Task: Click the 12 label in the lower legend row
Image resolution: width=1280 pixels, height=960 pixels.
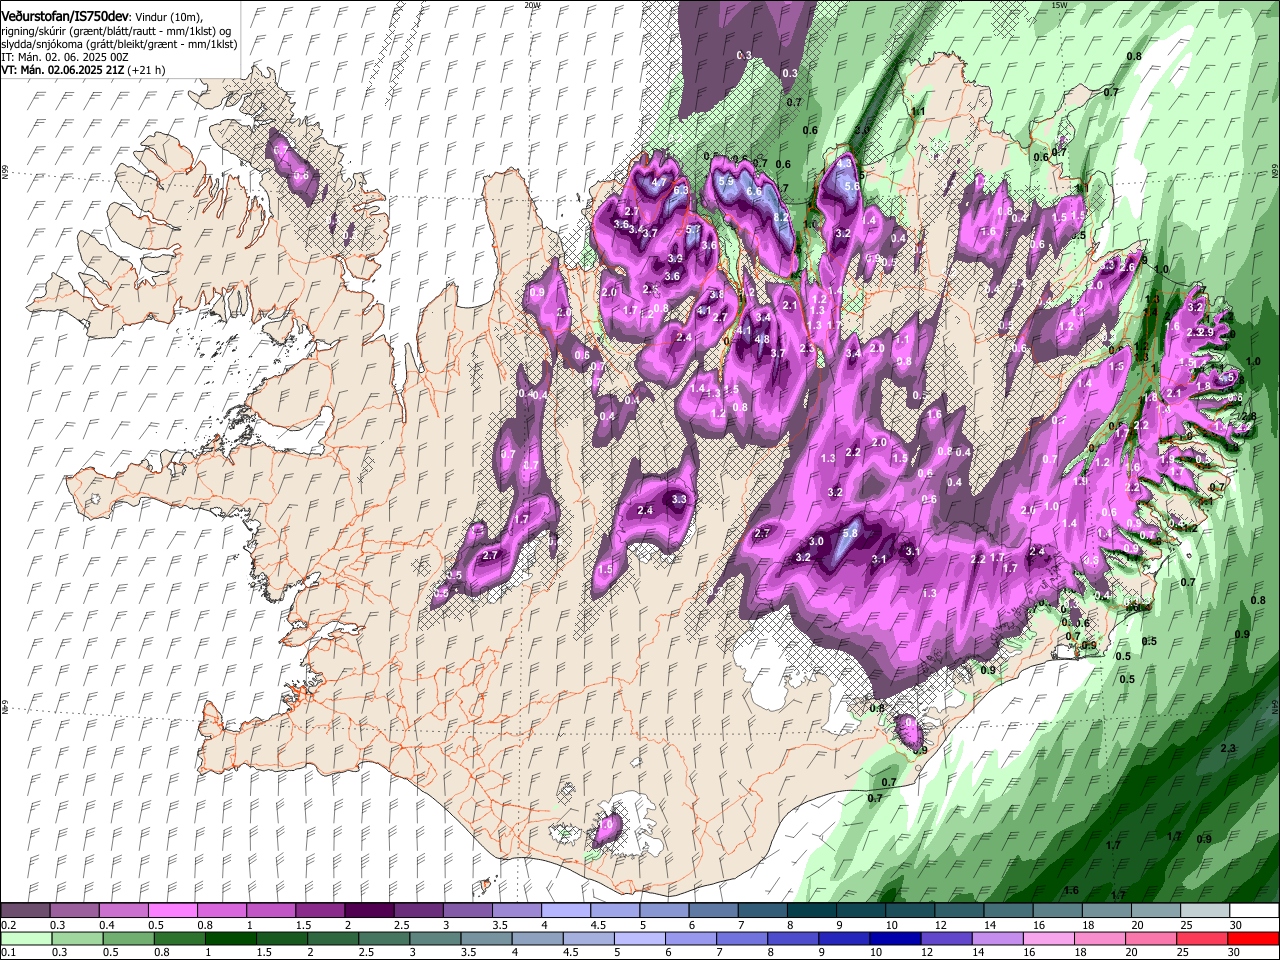Action: pyautogui.click(x=926, y=952)
